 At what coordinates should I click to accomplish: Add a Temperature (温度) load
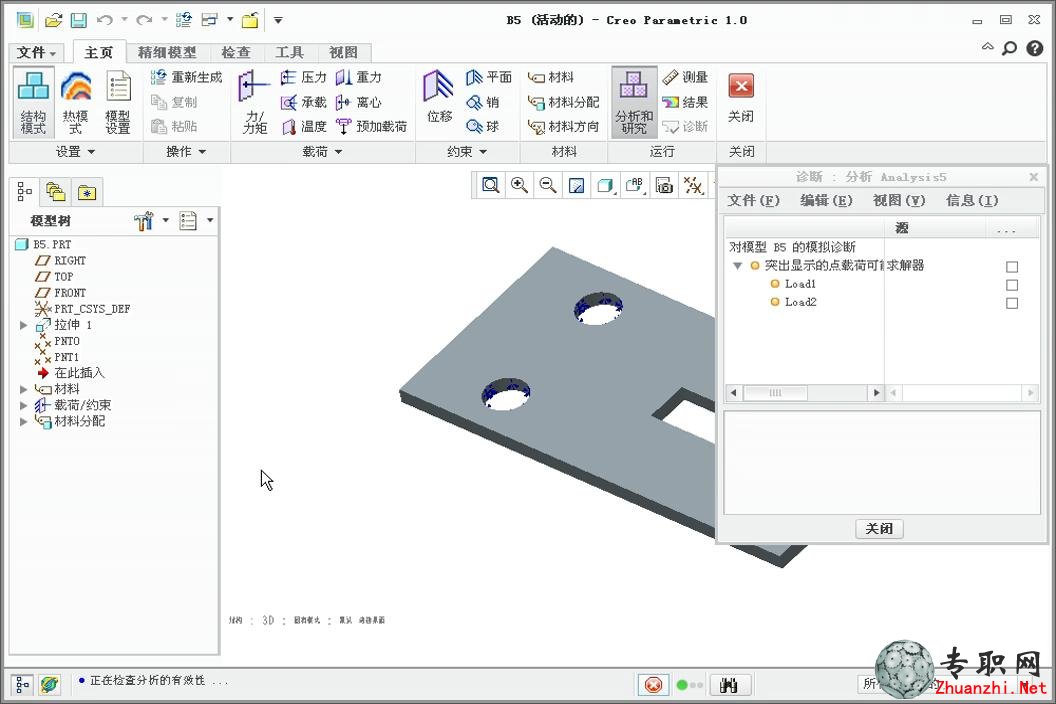303,126
